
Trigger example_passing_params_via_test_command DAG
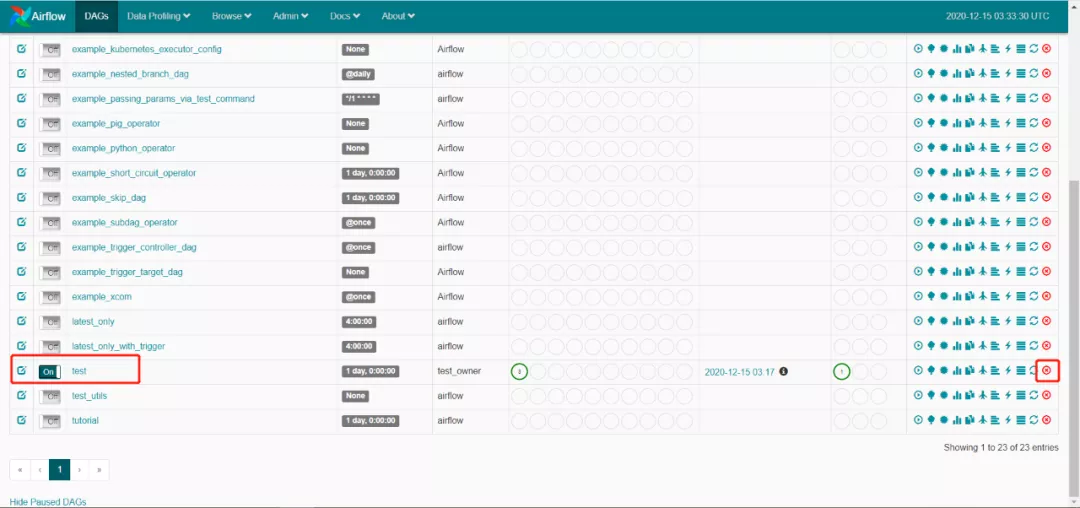917,98
